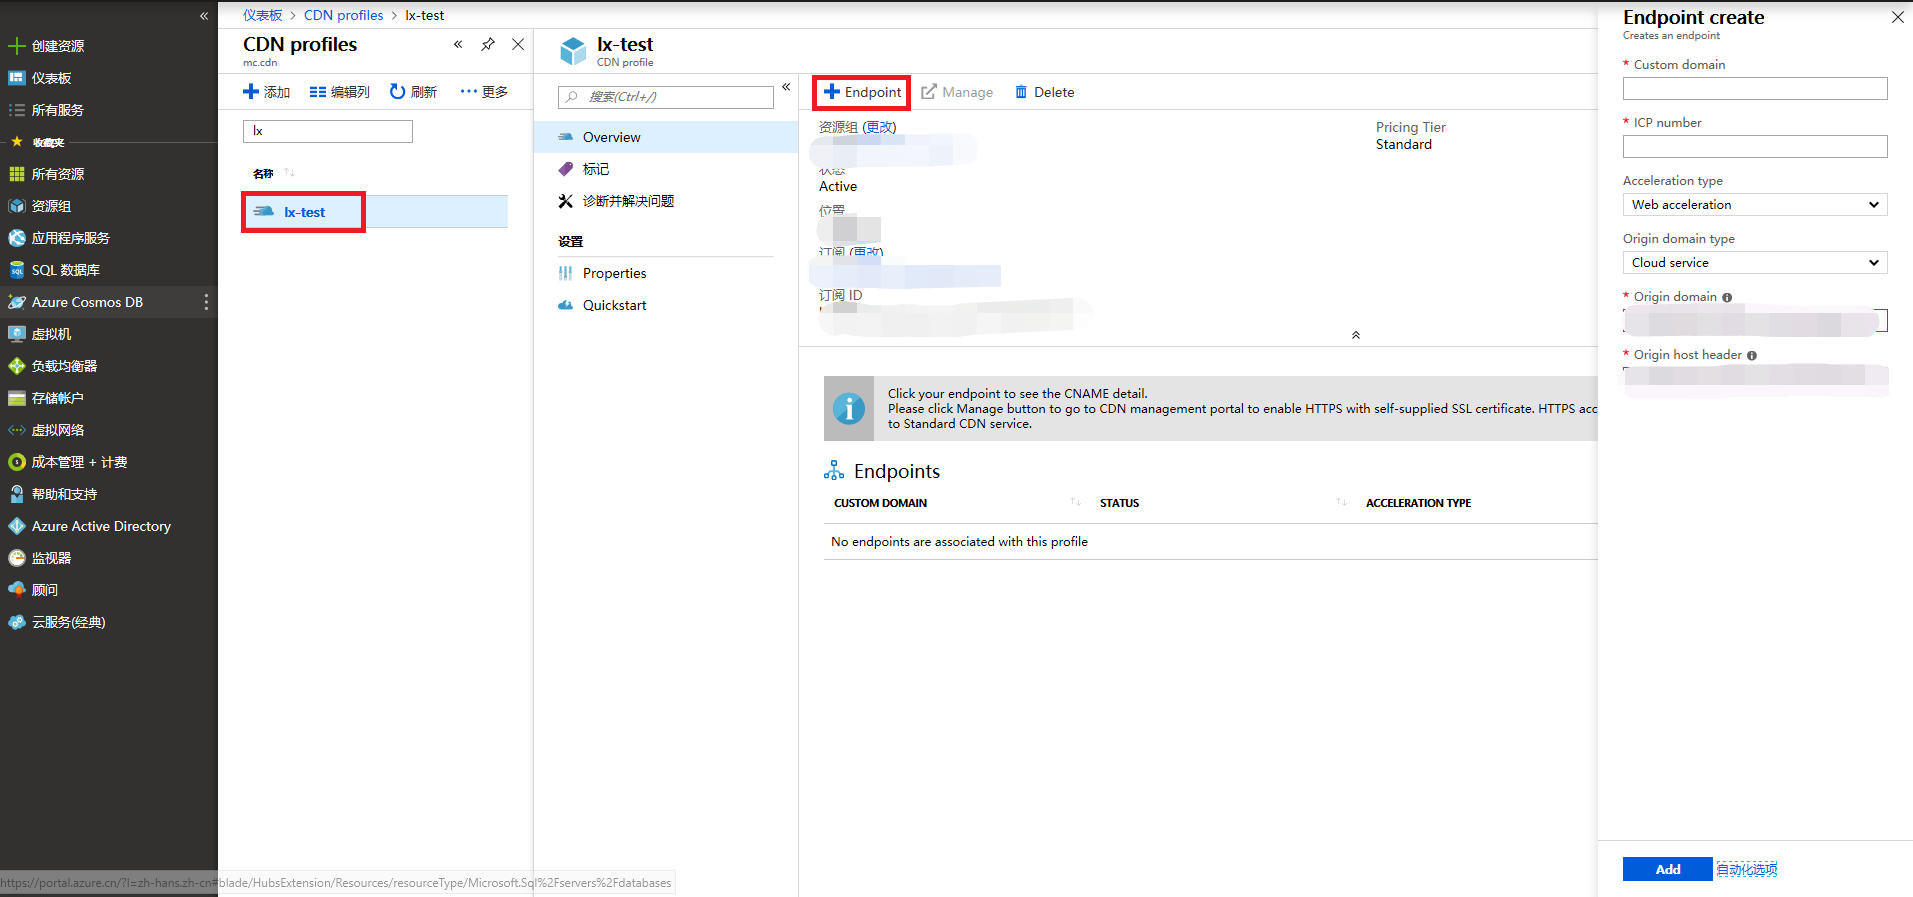Image resolution: width=1913 pixels, height=897 pixels.
Task: Click the Add button in Endpoint create
Action: click(1668, 869)
